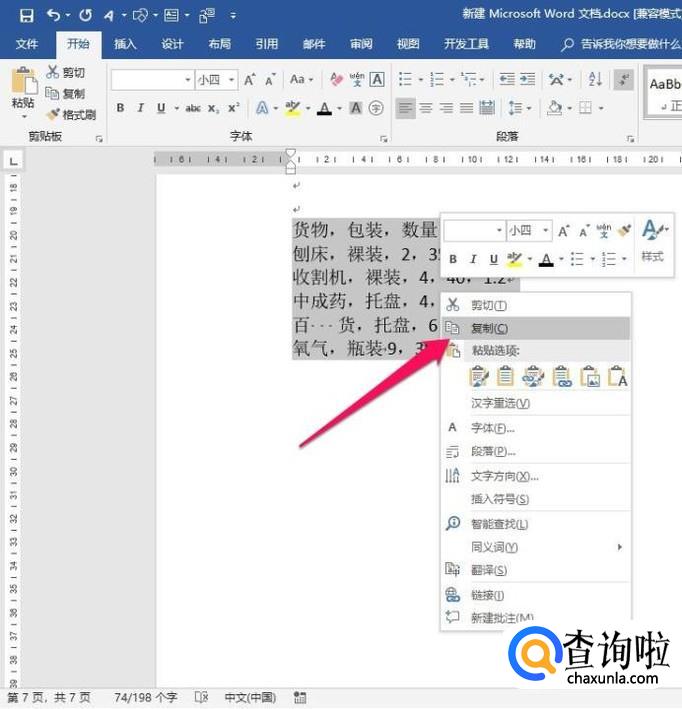Click 翻译(S) in the context menu
682x709 pixels.
point(535,570)
